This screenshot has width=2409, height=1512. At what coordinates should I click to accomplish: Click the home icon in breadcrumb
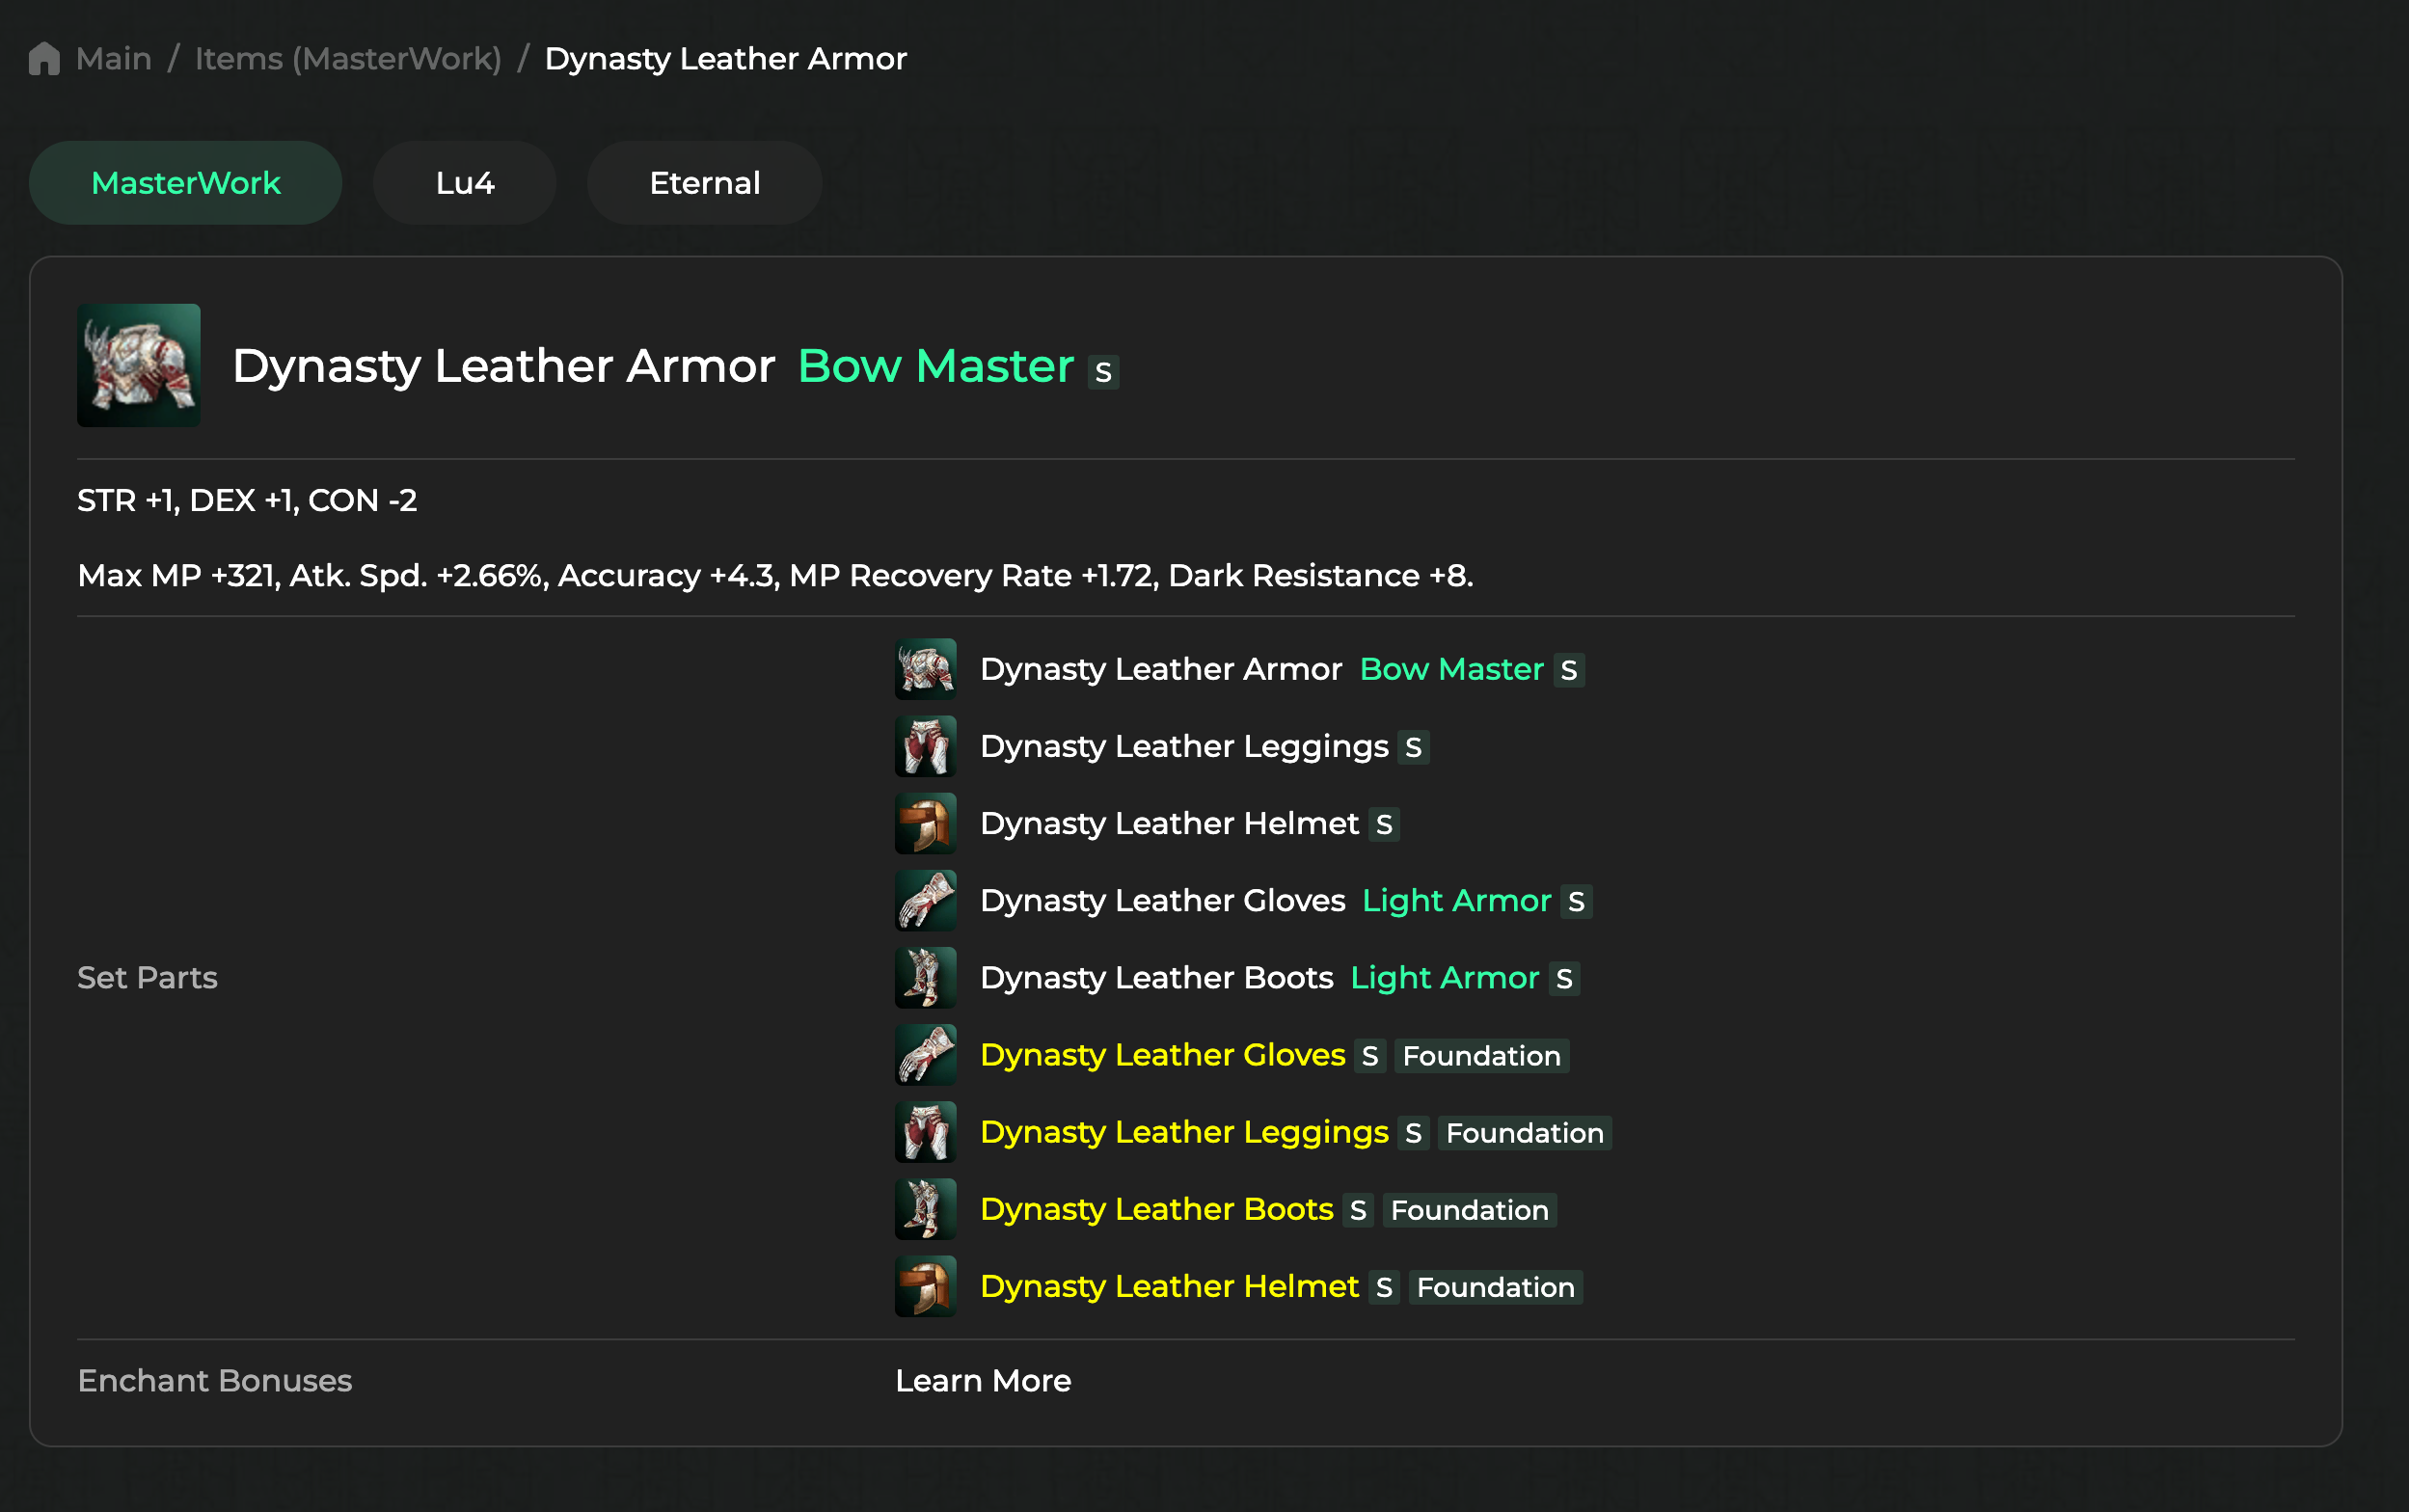(44, 58)
